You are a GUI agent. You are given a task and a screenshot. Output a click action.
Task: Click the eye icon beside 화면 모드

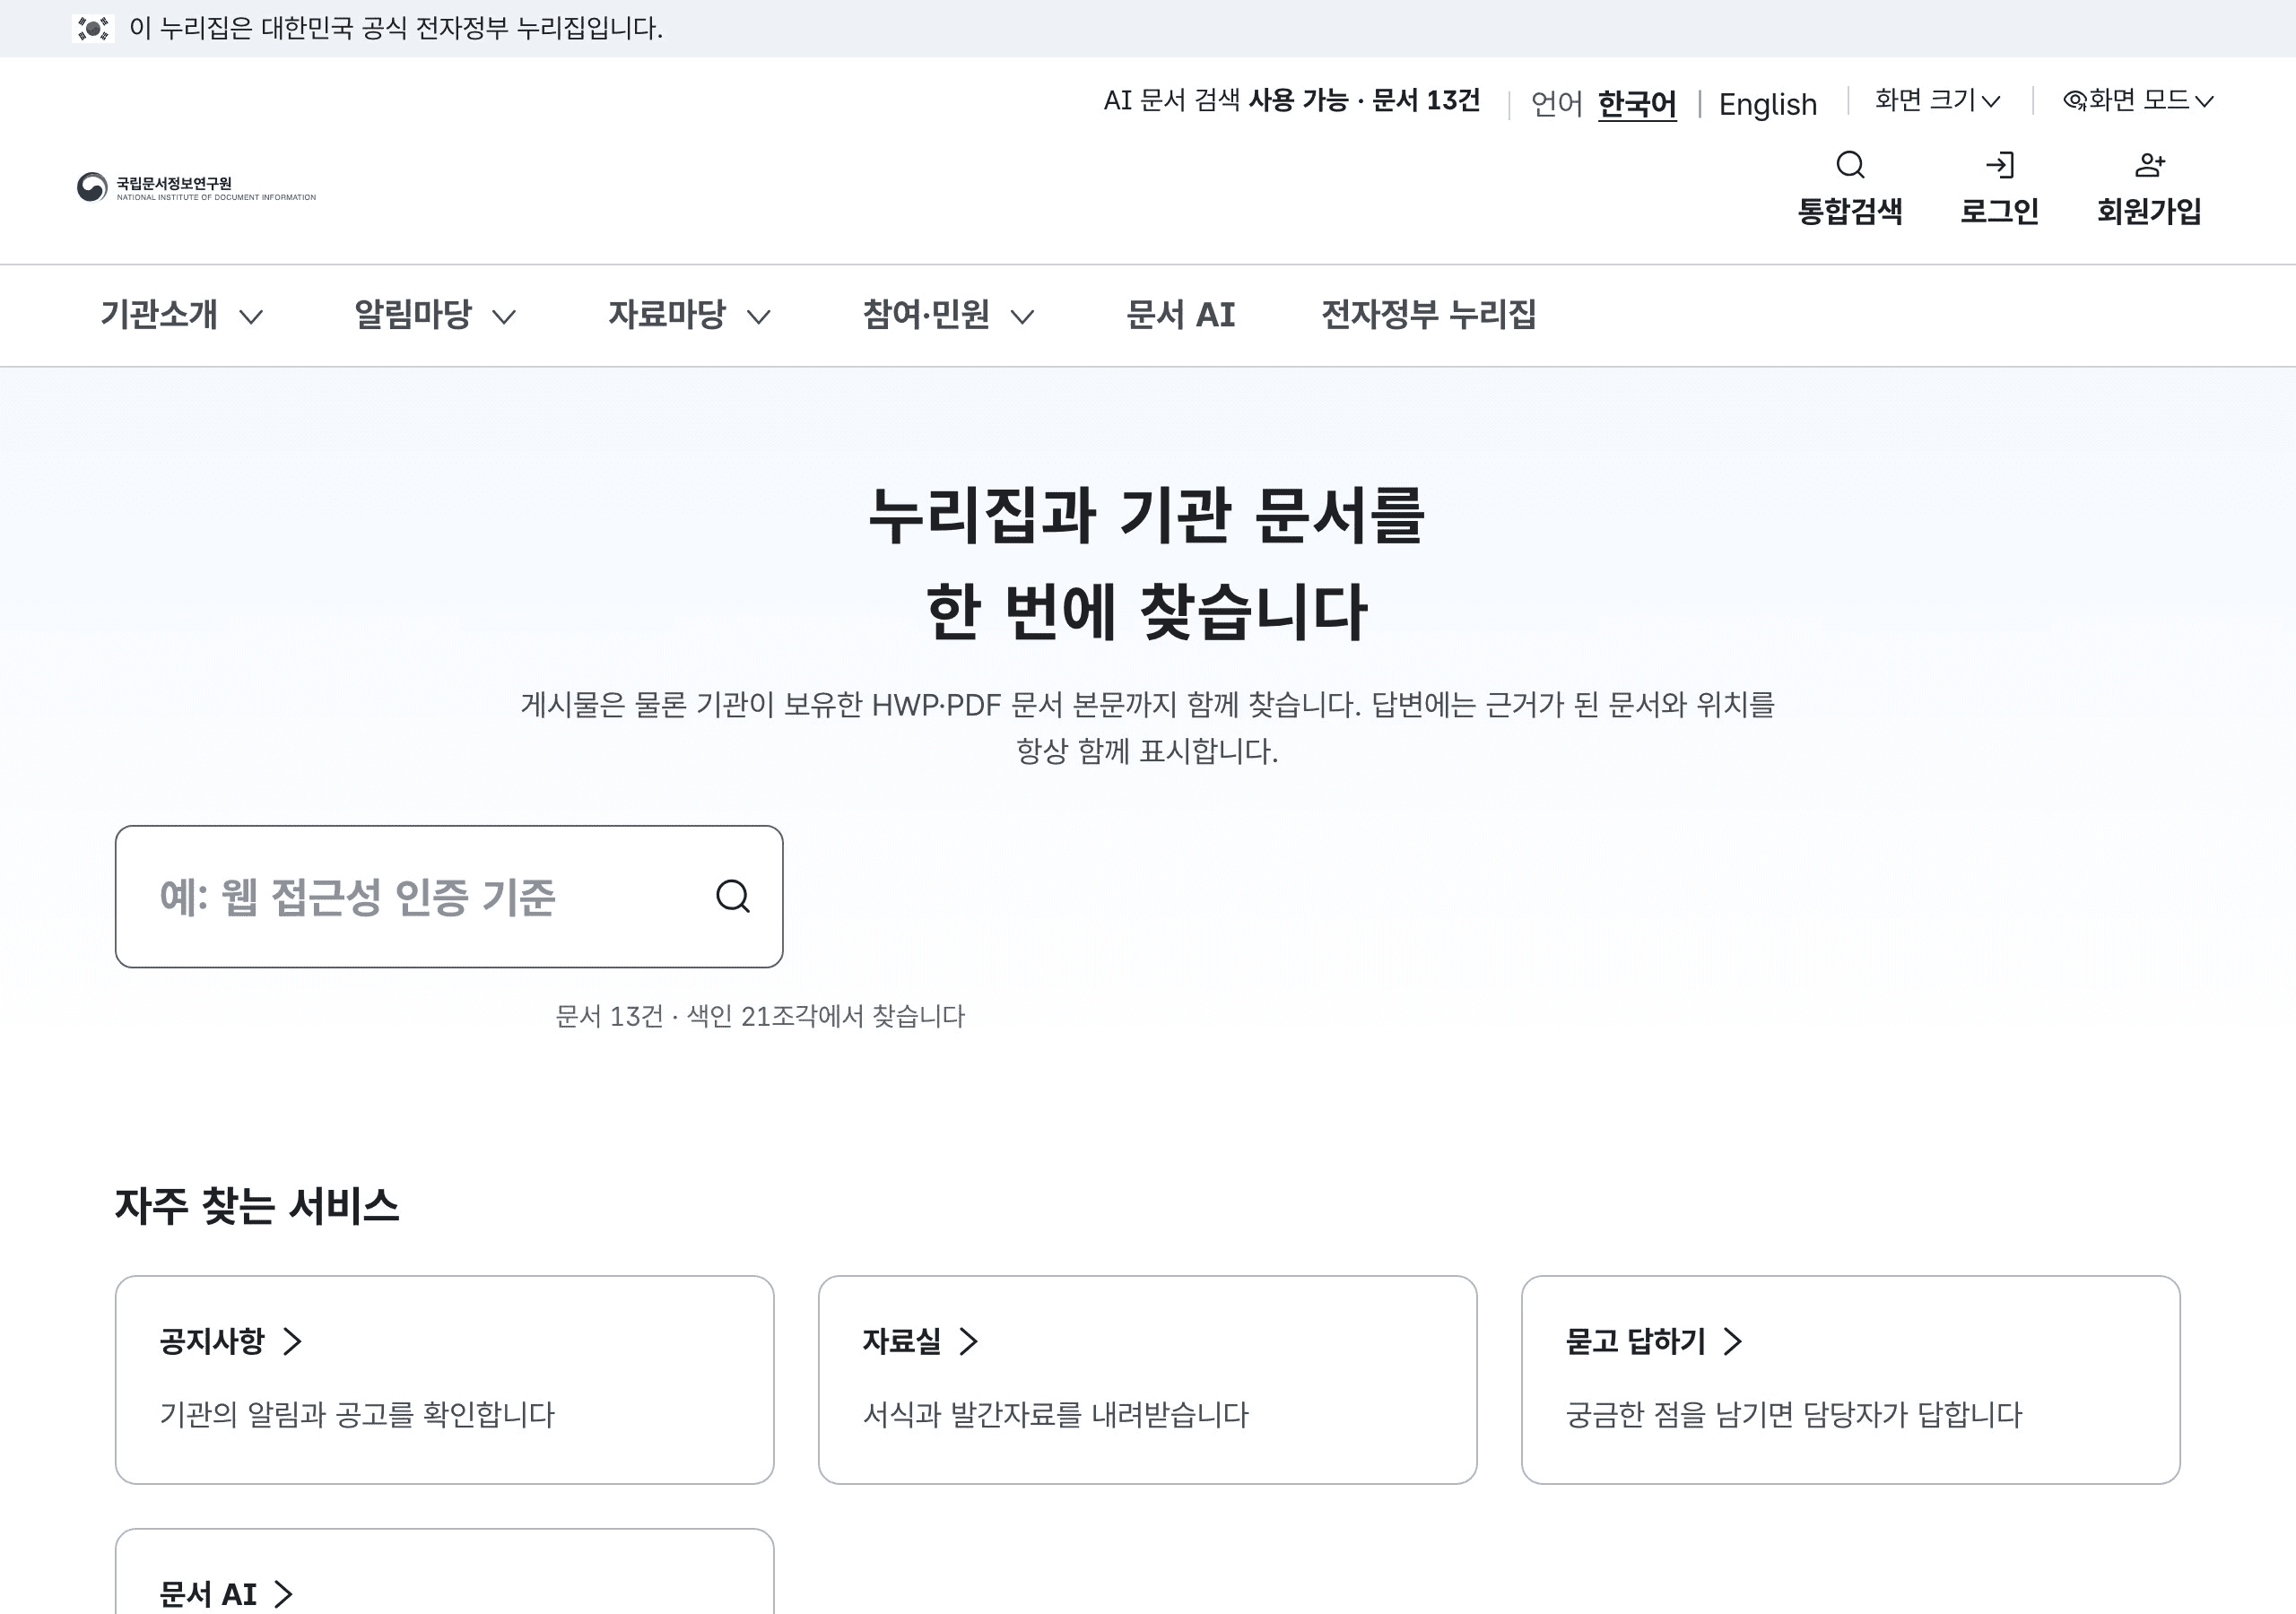click(2075, 100)
